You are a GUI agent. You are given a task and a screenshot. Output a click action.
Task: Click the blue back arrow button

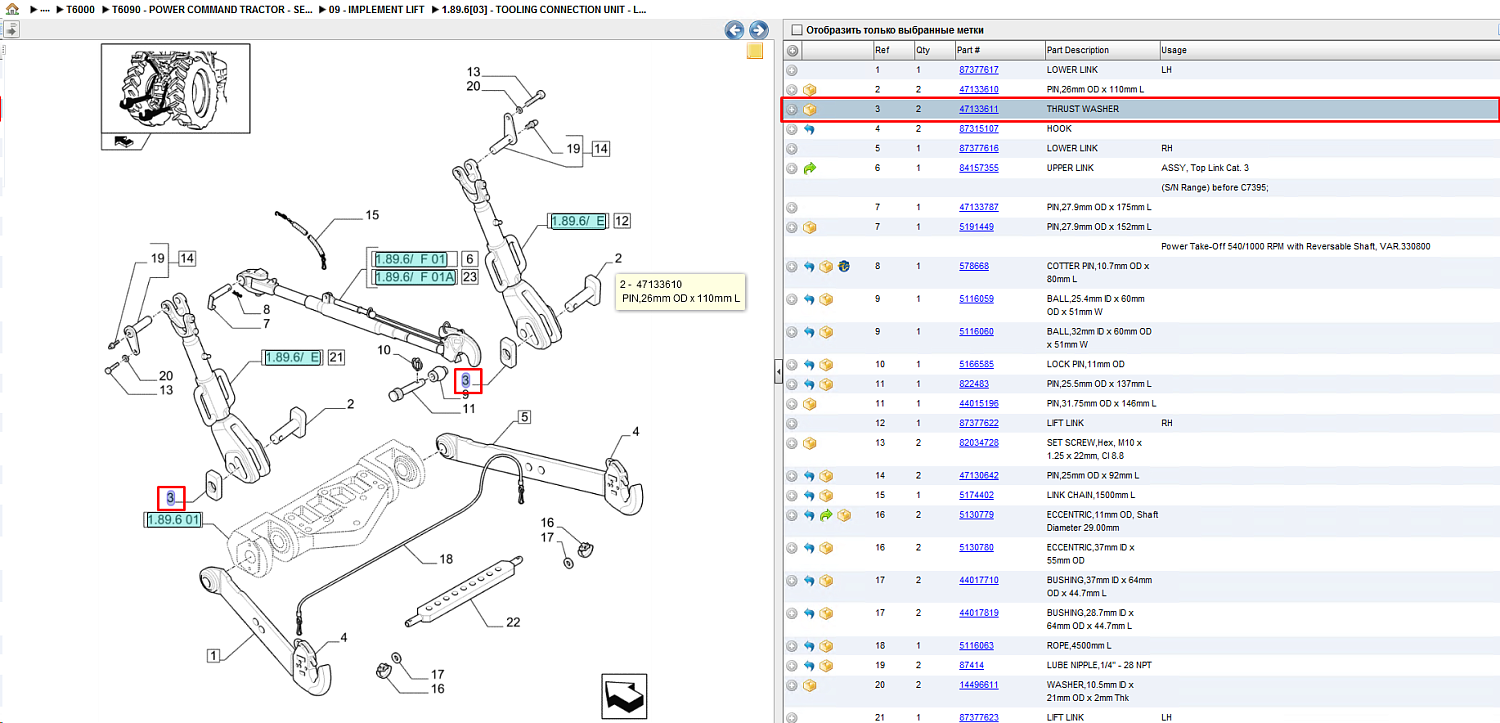(734, 30)
